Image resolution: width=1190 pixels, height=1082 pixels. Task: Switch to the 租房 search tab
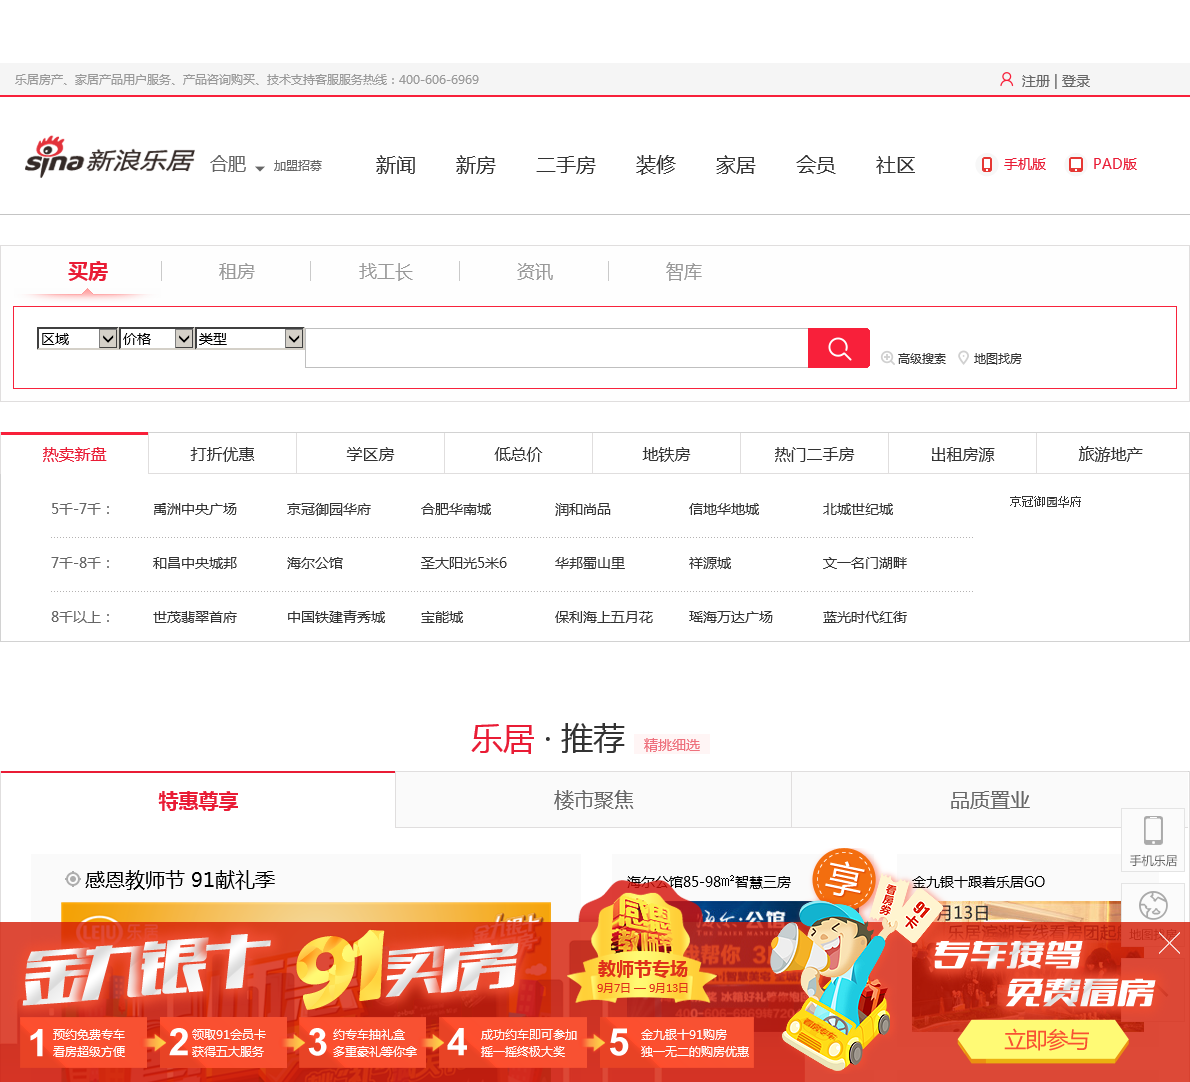pyautogui.click(x=237, y=272)
